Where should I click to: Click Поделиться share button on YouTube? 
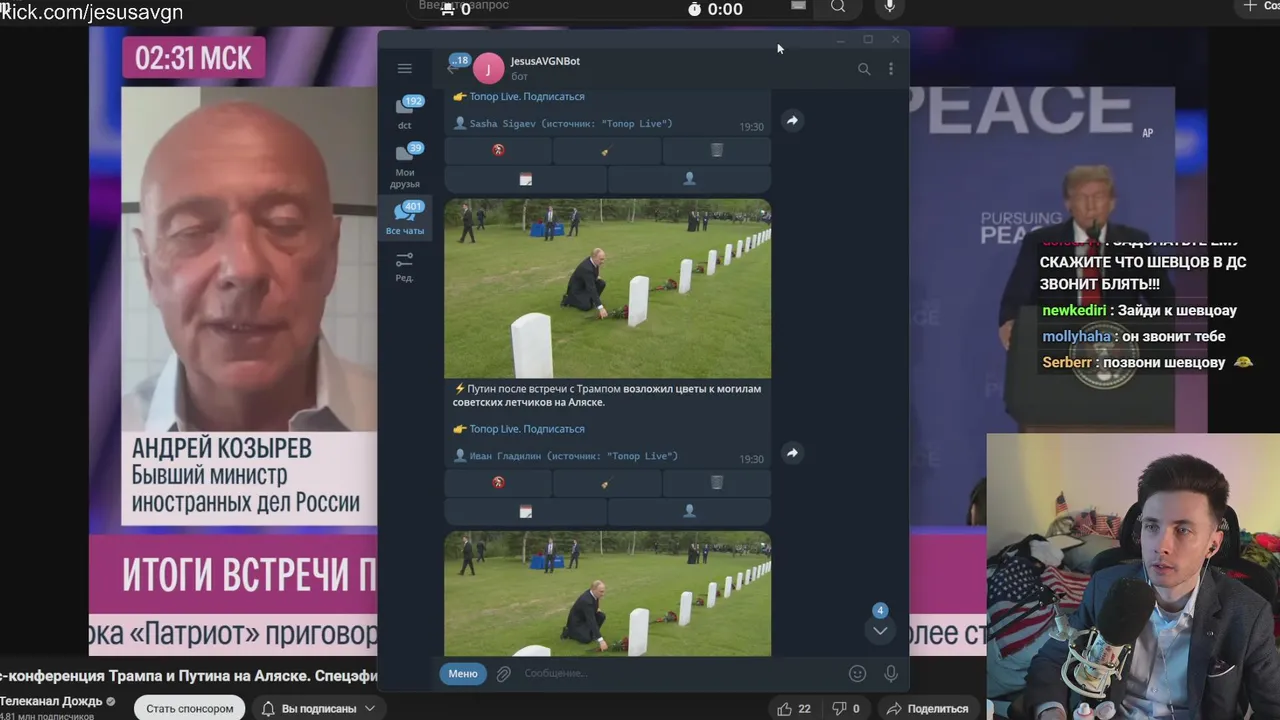927,709
